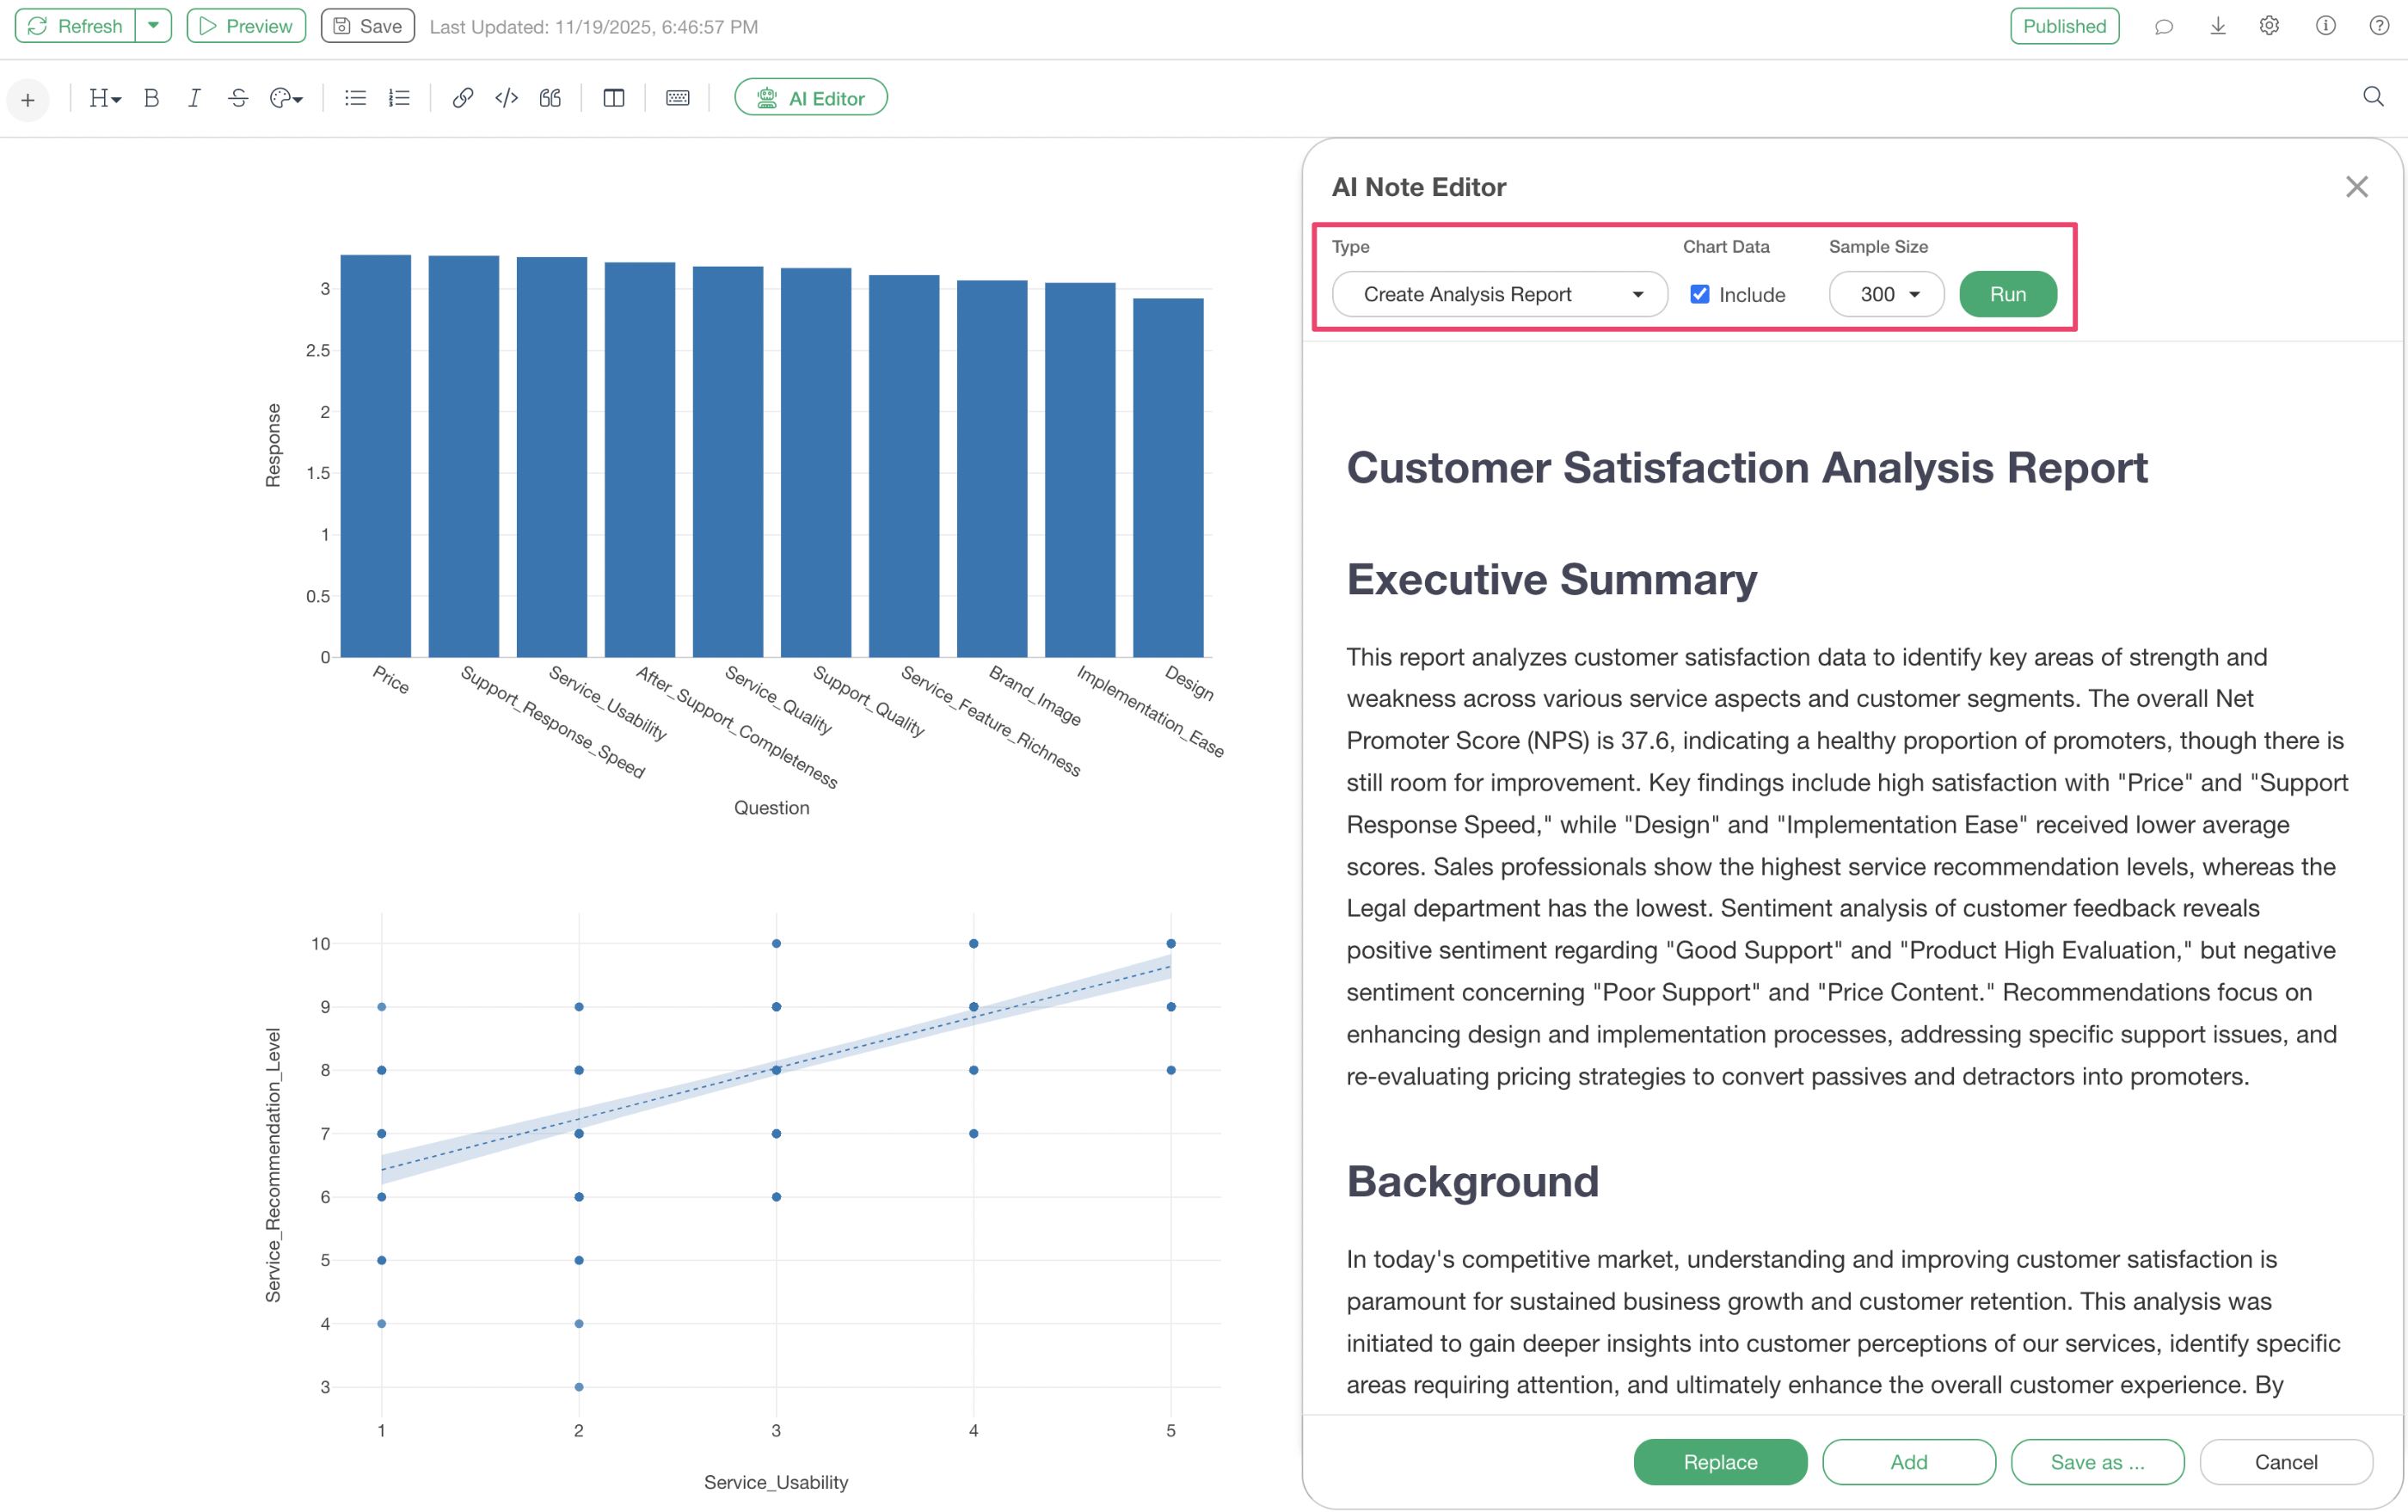The image size is (2408, 1512).
Task: Open the text color palette
Action: tap(286, 98)
